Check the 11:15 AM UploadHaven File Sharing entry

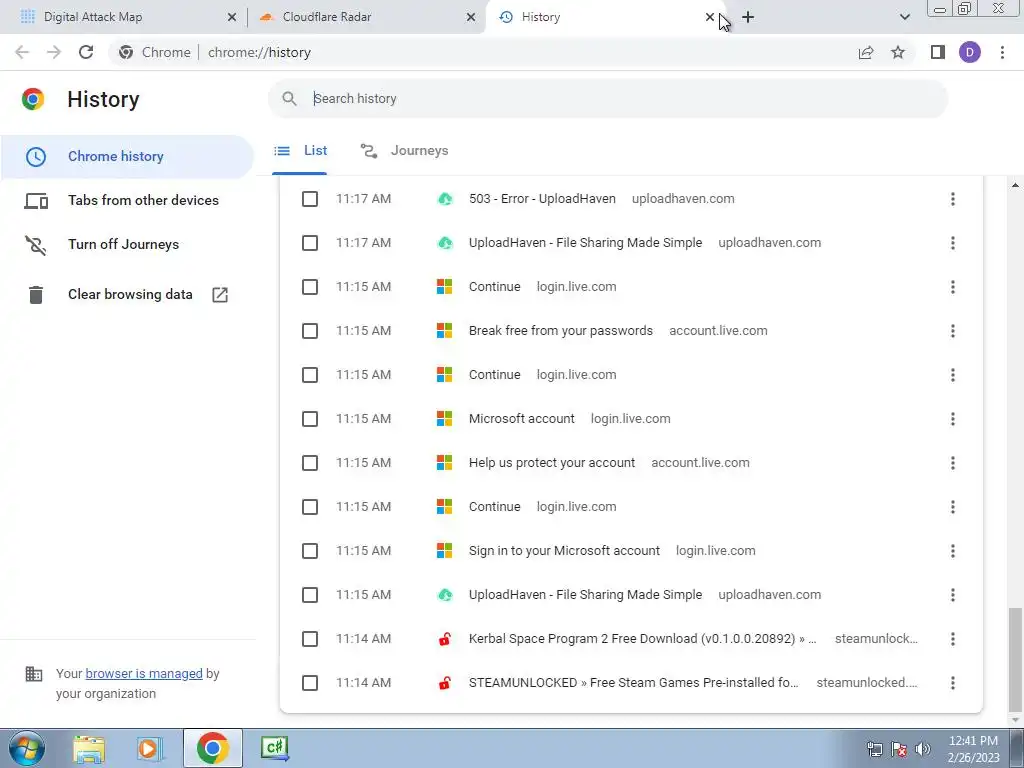click(x=310, y=595)
